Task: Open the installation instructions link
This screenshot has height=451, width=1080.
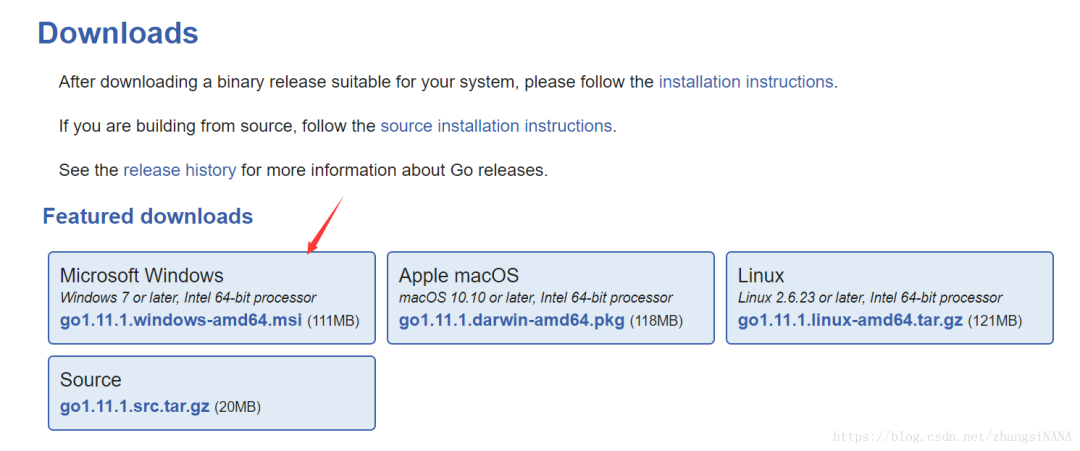Action: coord(745,82)
